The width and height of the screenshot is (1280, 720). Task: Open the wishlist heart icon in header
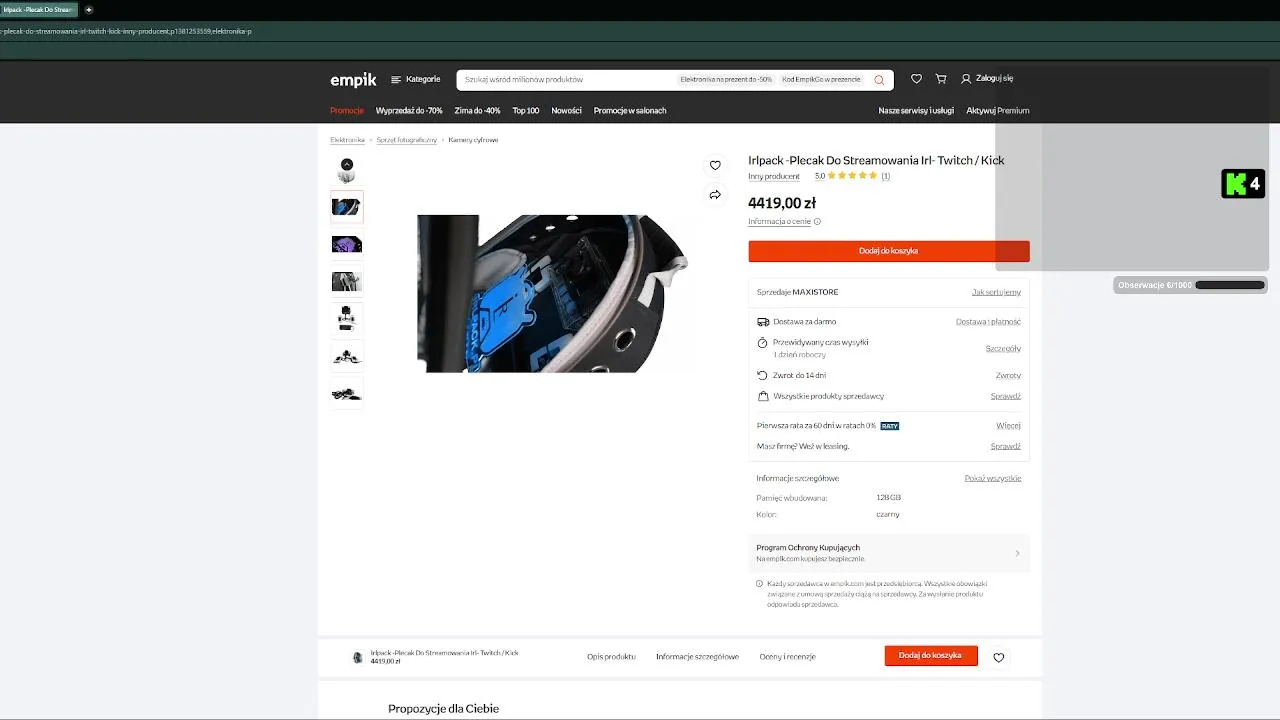tap(916, 79)
